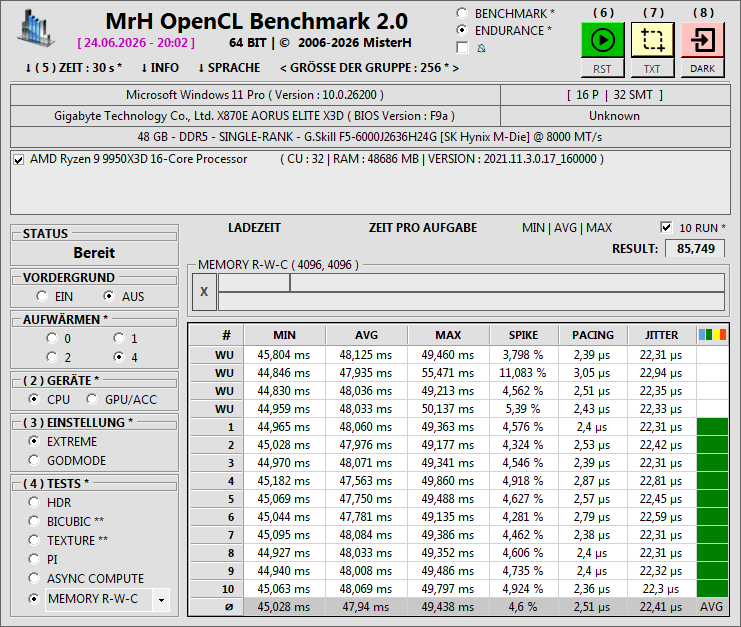The height and width of the screenshot is (627, 741).
Task: Set VORDERGRUND to AUS
Action: pos(109,296)
